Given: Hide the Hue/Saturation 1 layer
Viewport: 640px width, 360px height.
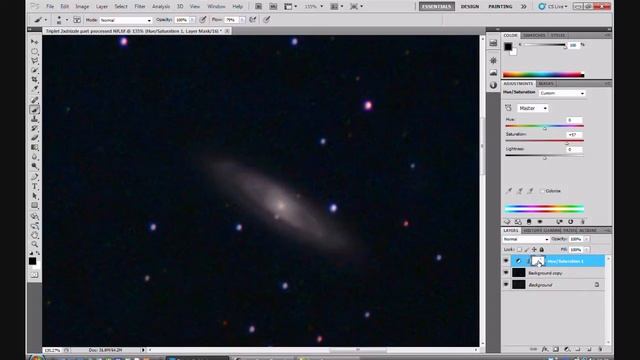Looking at the screenshot, I should coord(506,261).
